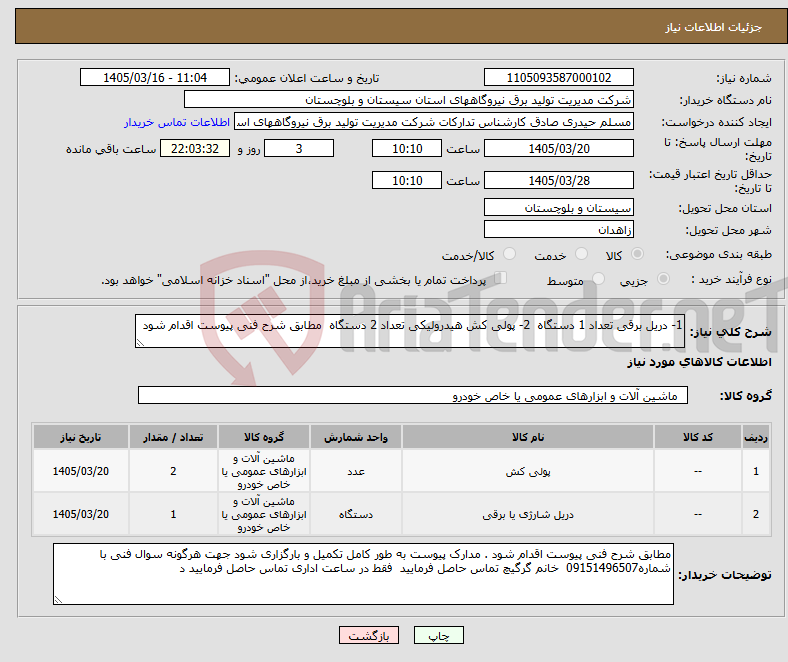Click the اطلاعات کالاهای مورد نیاز heading
Viewport: 788px width, 662px height.
coord(699,362)
